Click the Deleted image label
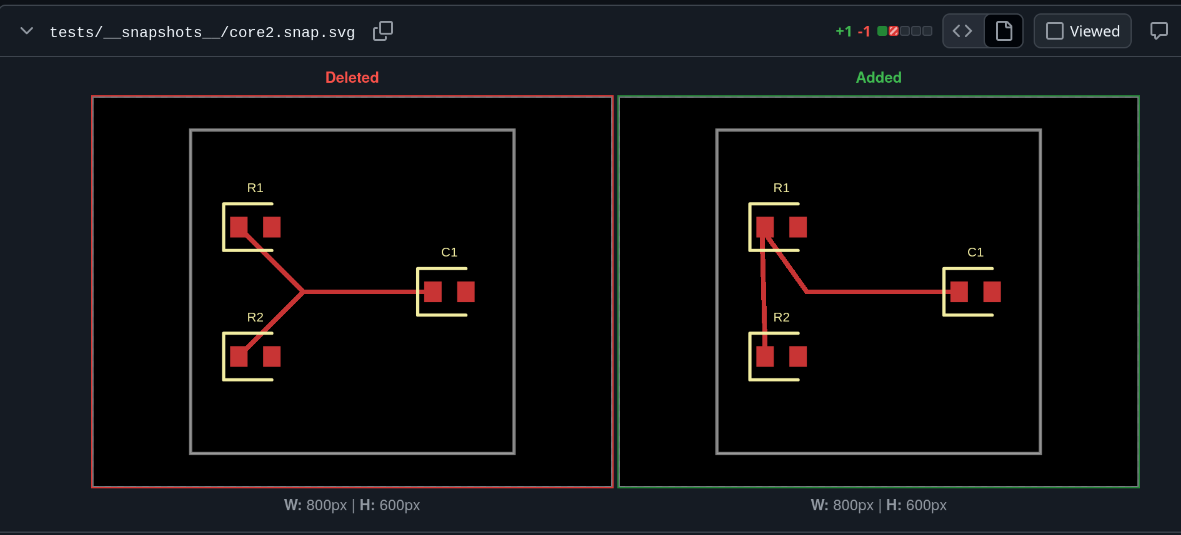This screenshot has height=535, width=1181. click(x=352, y=78)
